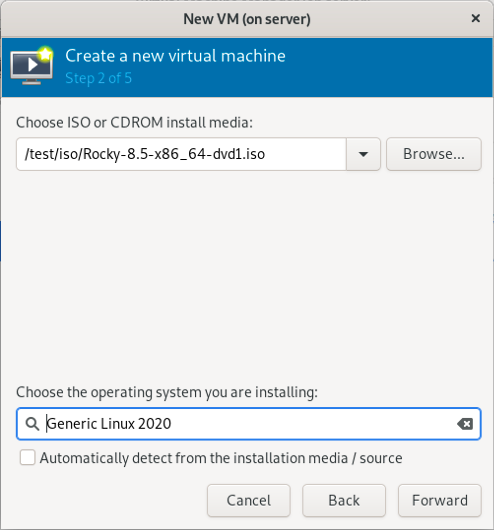Click the 'Create a new virtual machine' heading
Screen dimensions: 494x530
coord(175,56)
